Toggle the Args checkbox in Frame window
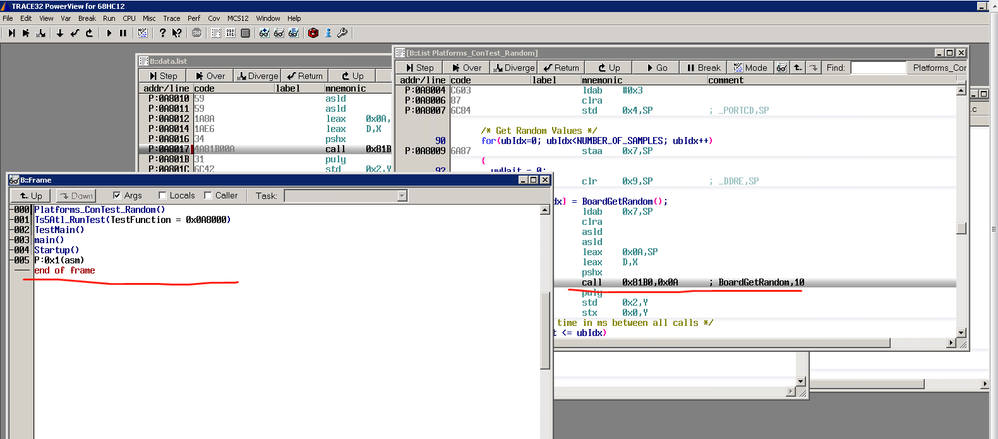The image size is (998, 439). (x=116, y=195)
